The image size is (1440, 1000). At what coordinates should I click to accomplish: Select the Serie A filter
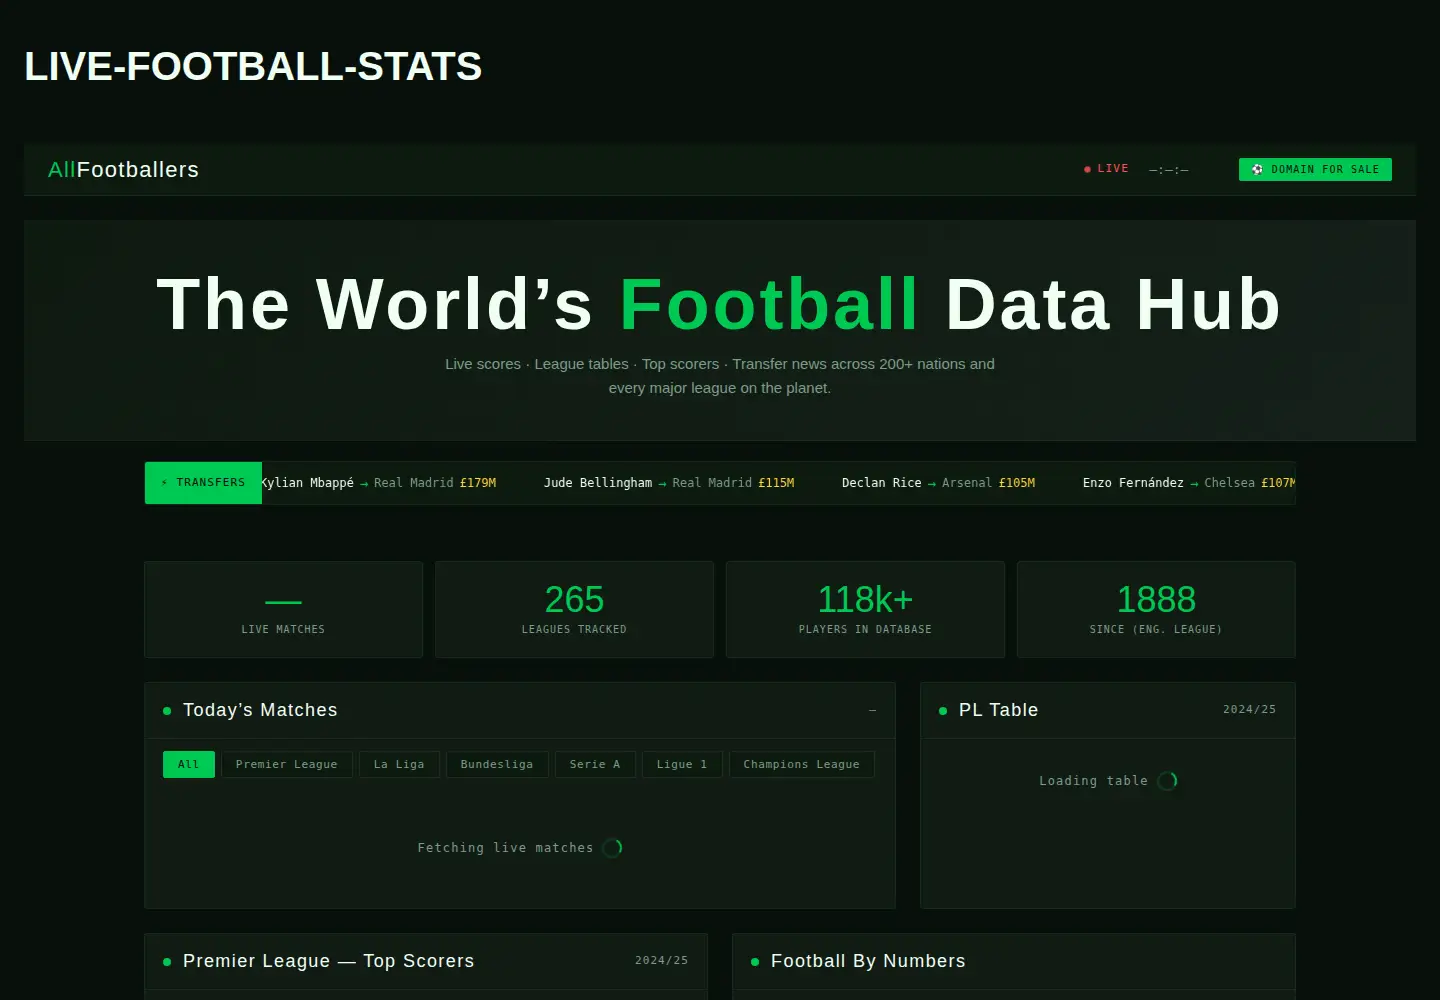point(595,765)
